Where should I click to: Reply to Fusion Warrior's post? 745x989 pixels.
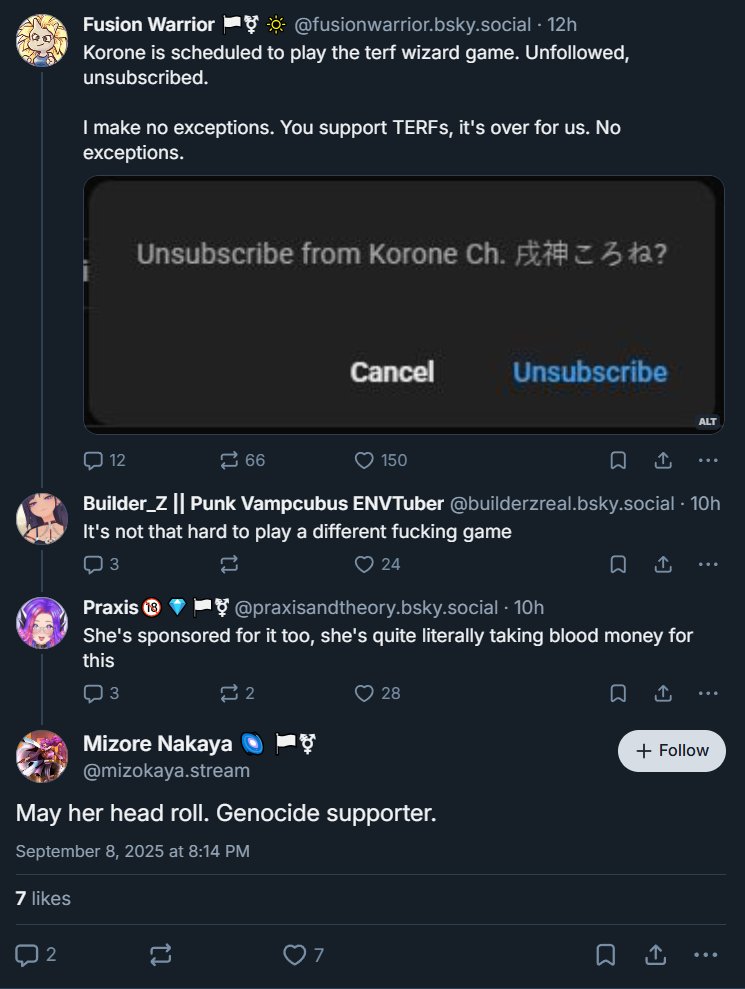point(94,460)
